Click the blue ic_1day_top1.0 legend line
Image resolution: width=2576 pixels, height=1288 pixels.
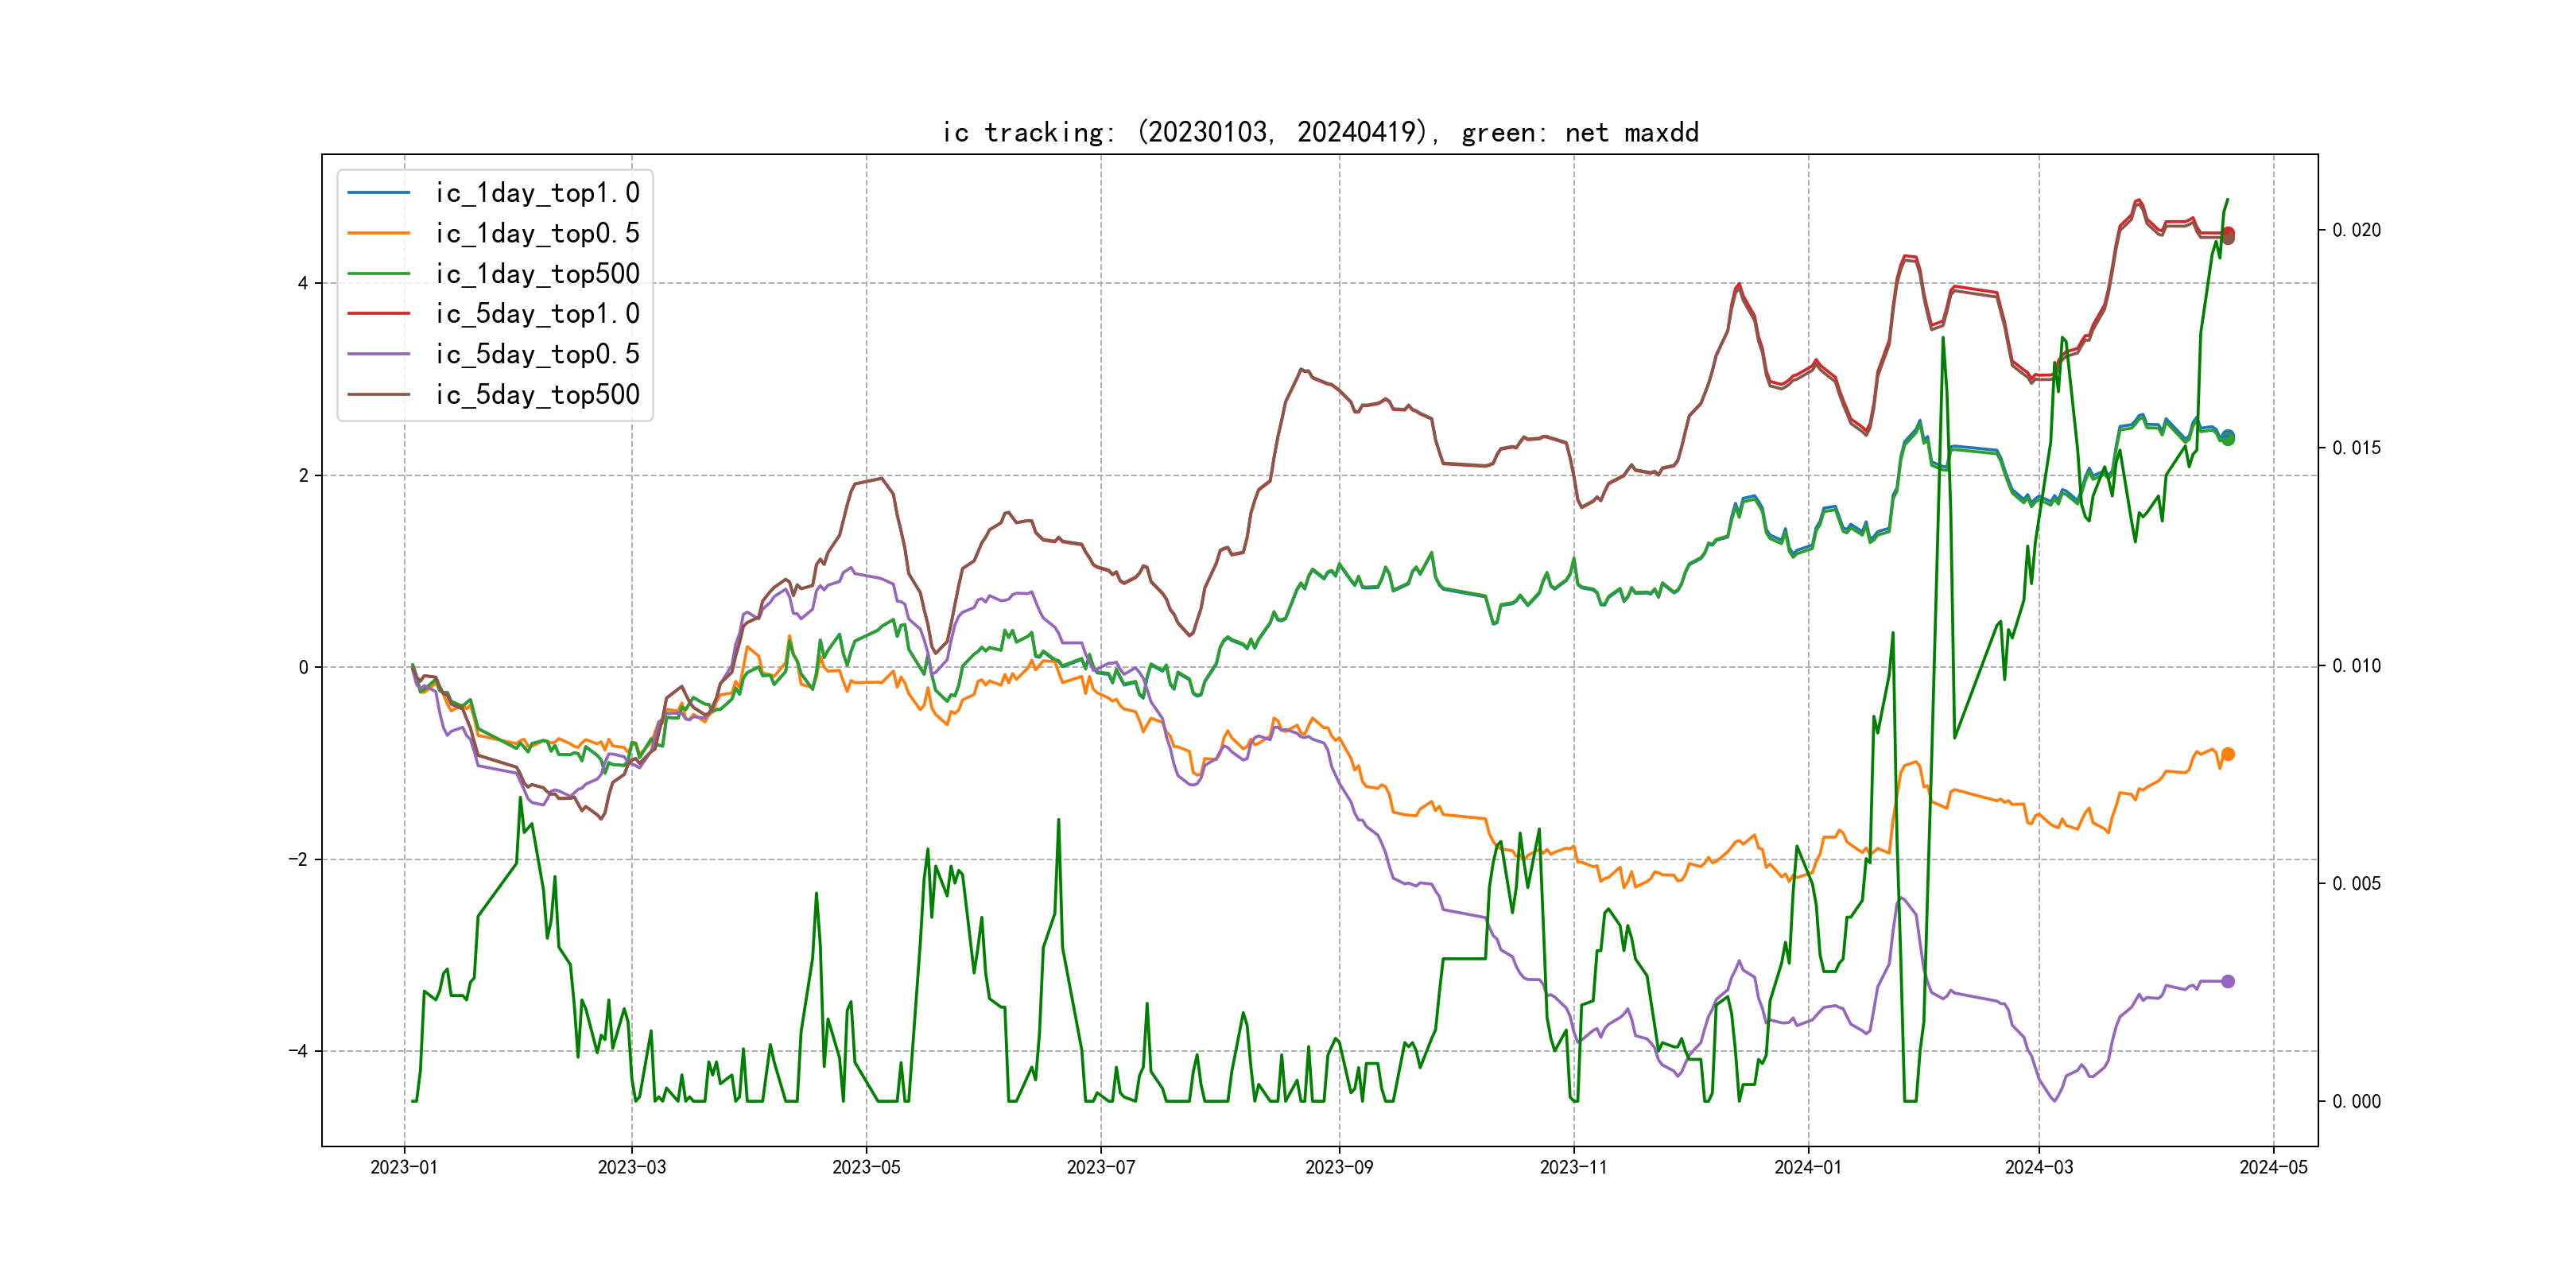point(378,192)
